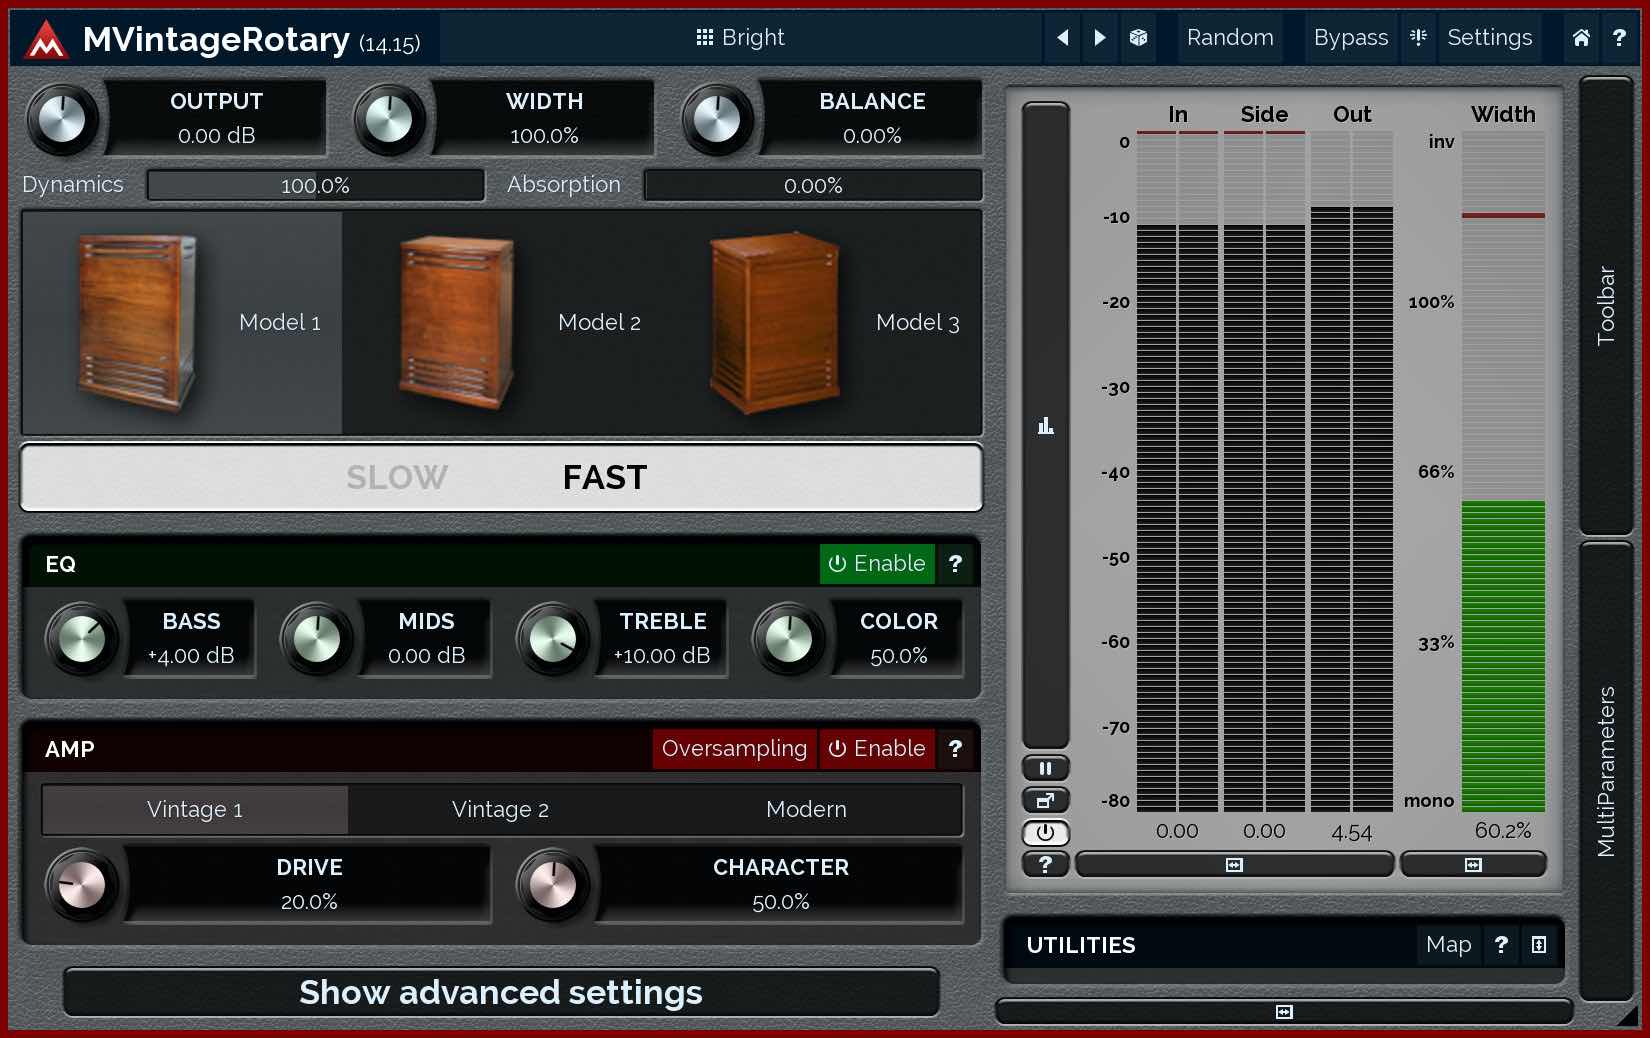Click the histogram icon on the meter strip

pos(1045,426)
